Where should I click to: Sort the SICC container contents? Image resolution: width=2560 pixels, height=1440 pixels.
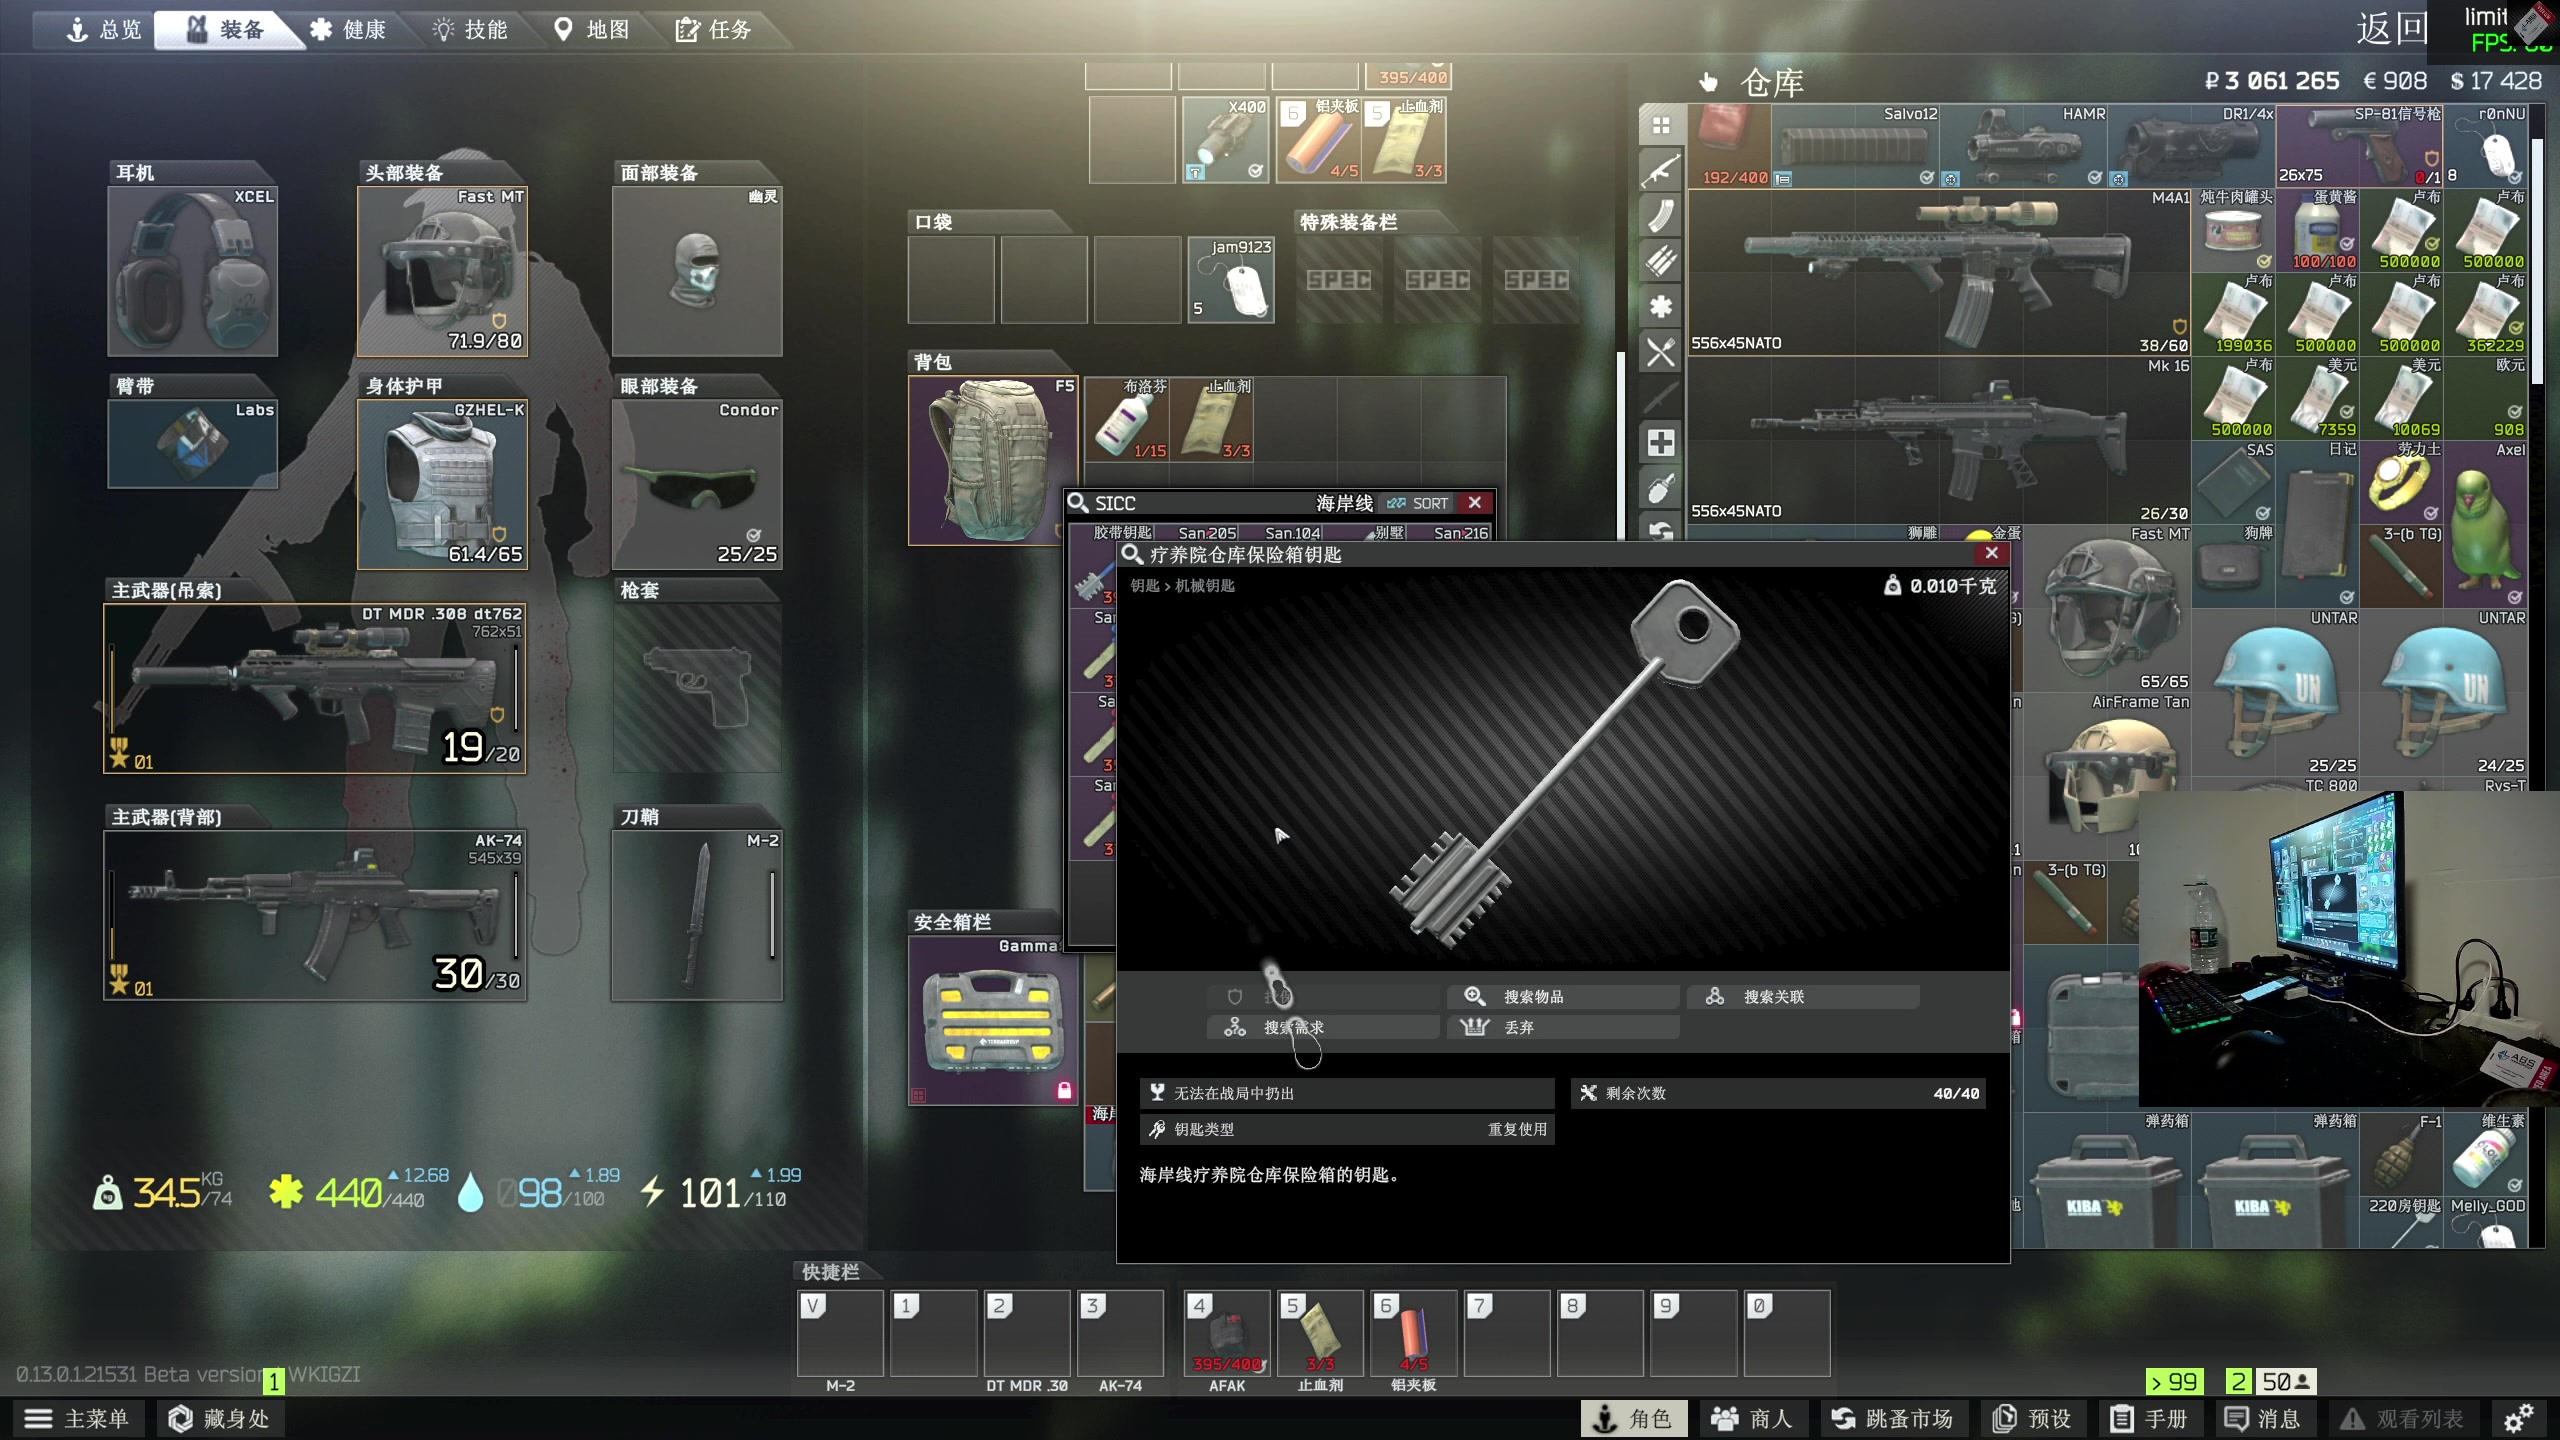coord(1418,503)
